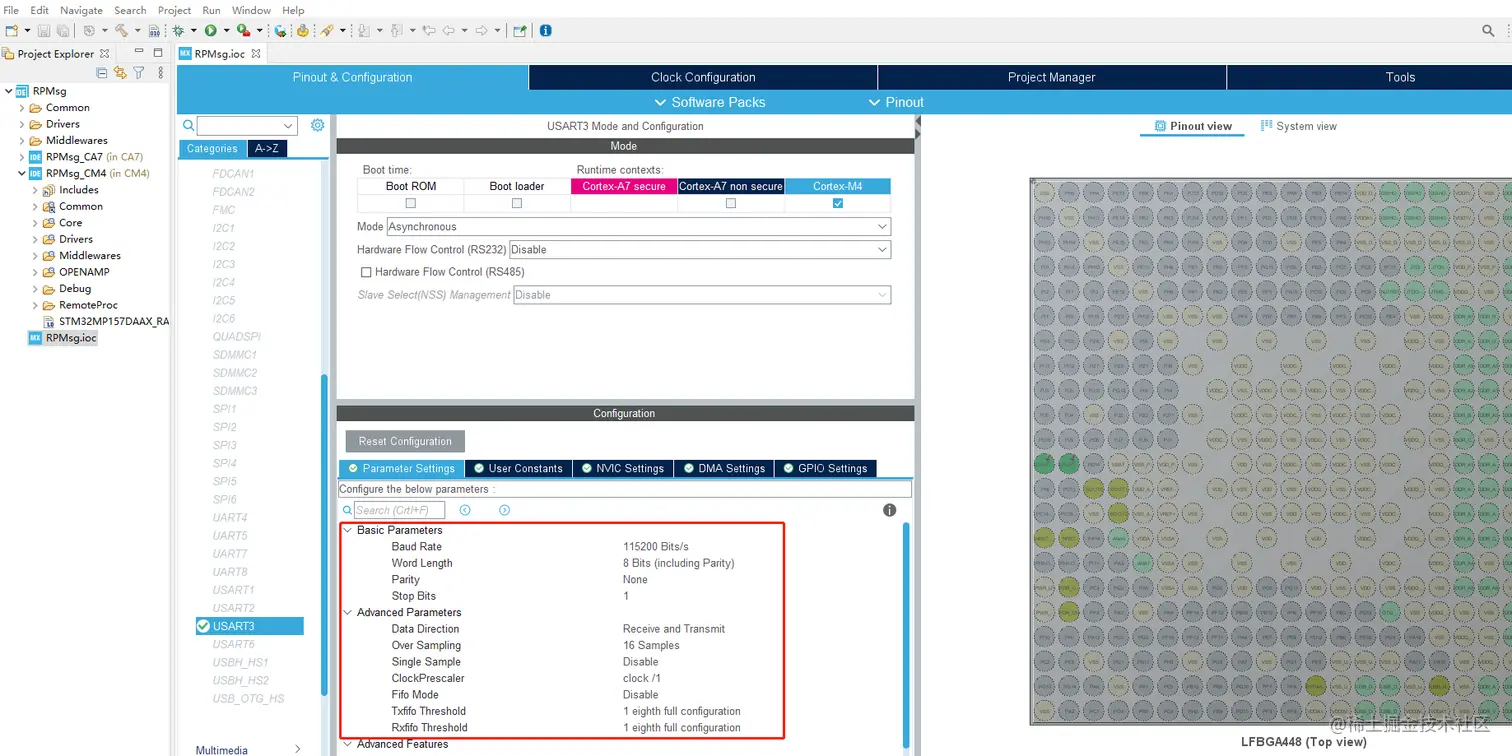The image size is (1512, 756).
Task: Open the Mode Asynchronous dropdown
Action: 638,227
